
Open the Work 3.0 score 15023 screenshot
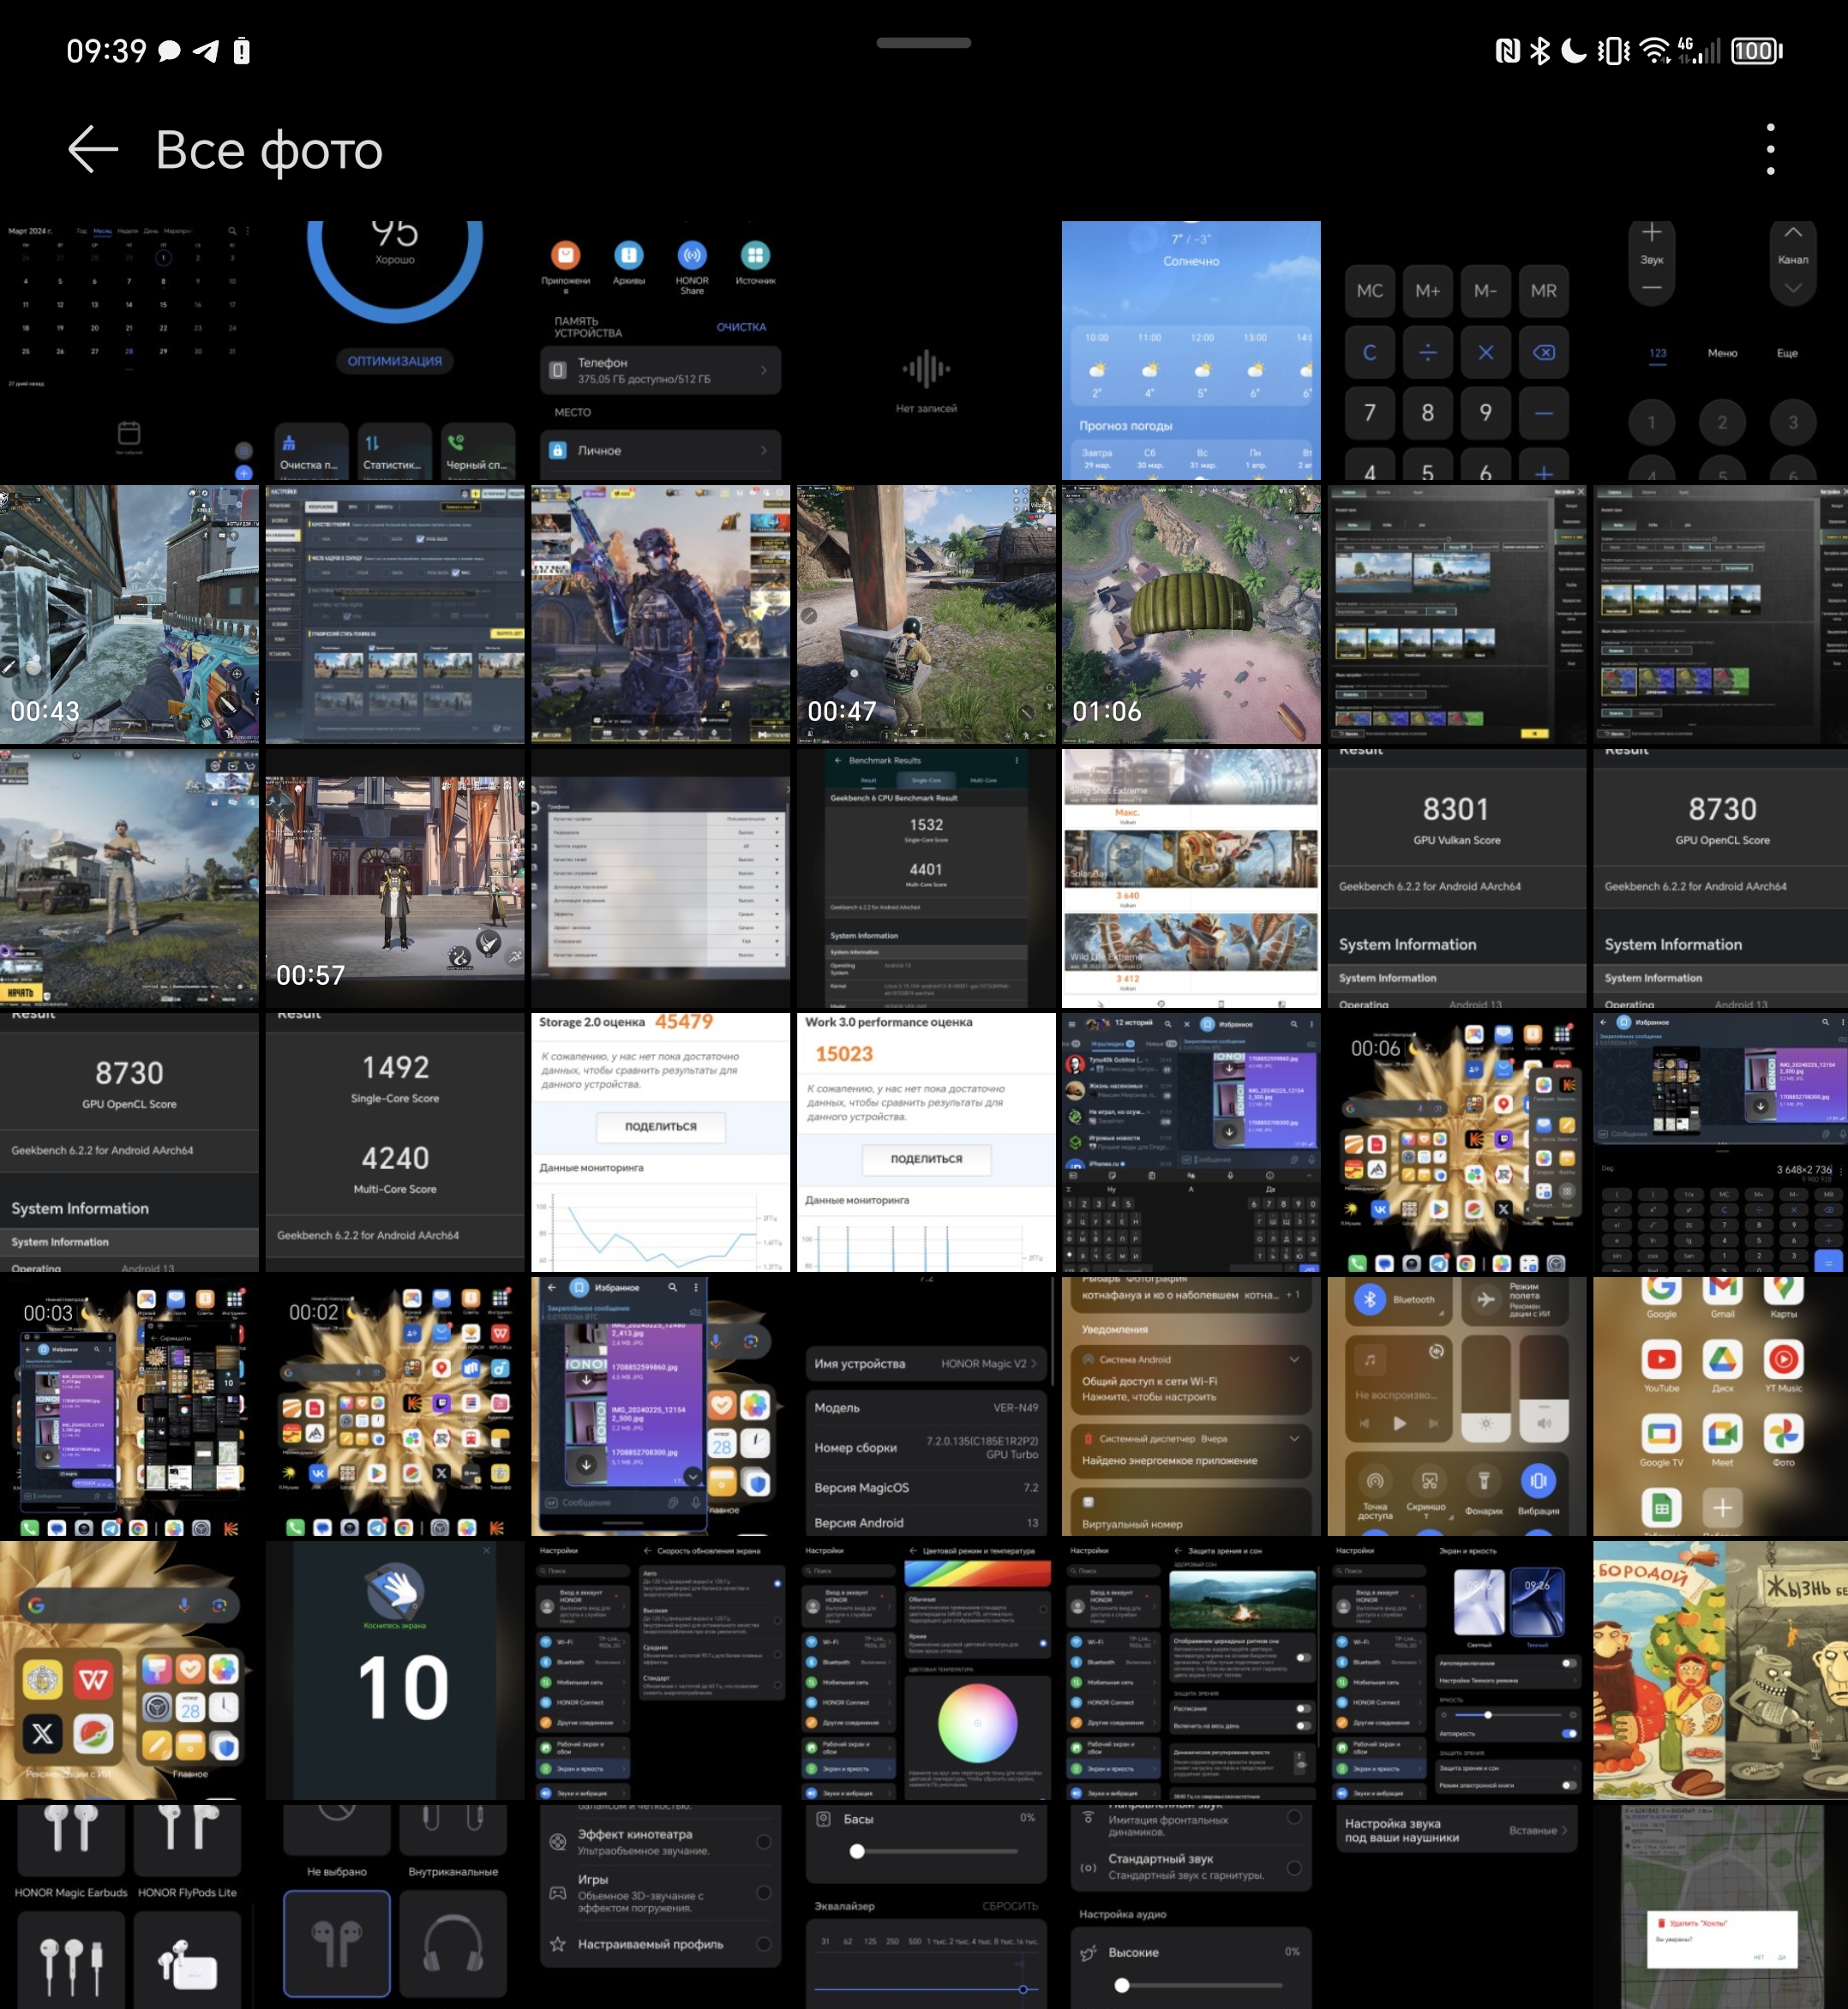tap(926, 1143)
